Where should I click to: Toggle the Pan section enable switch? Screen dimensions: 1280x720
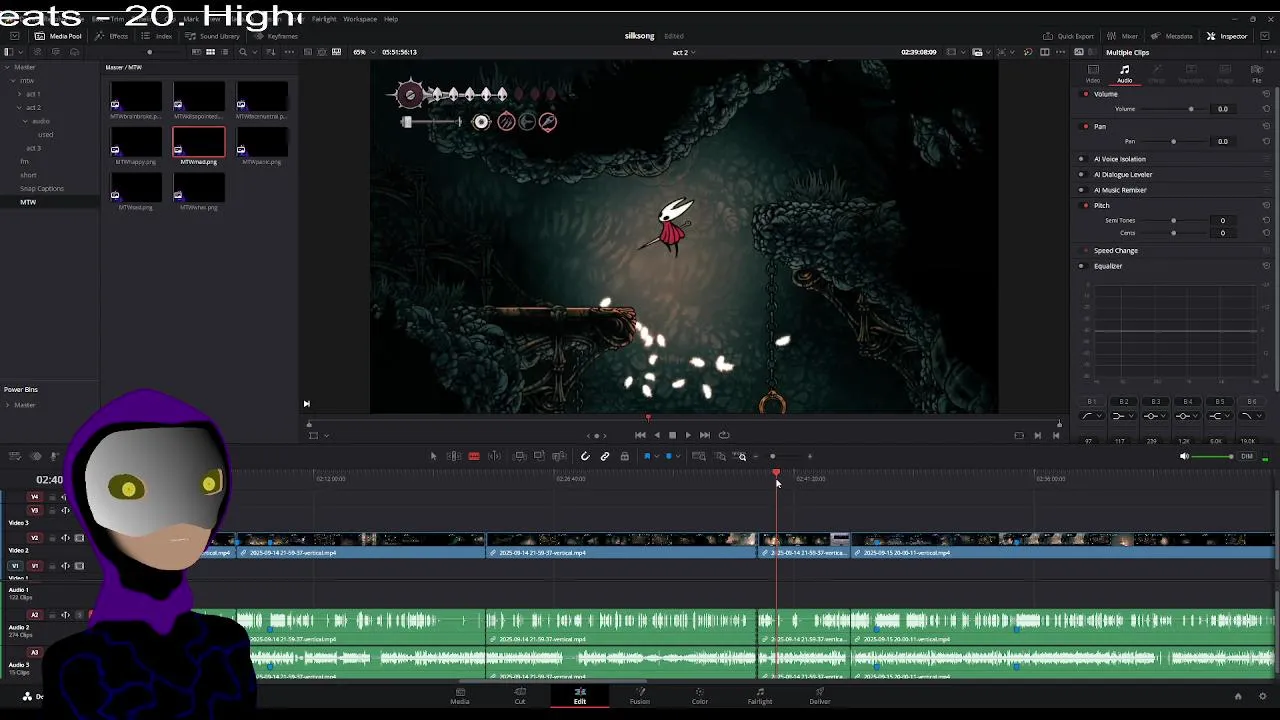point(1086,126)
